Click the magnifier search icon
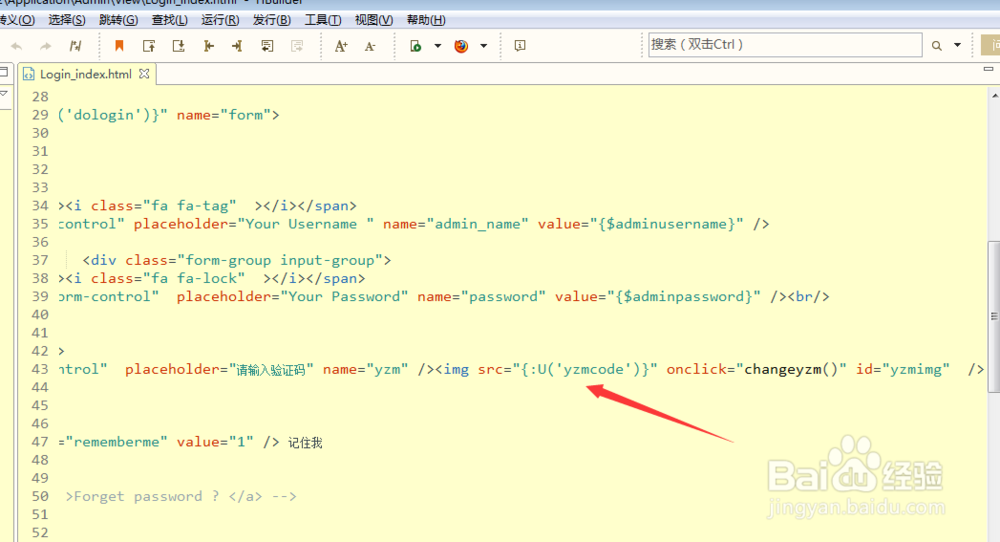Image resolution: width=1000 pixels, height=542 pixels. click(x=936, y=45)
